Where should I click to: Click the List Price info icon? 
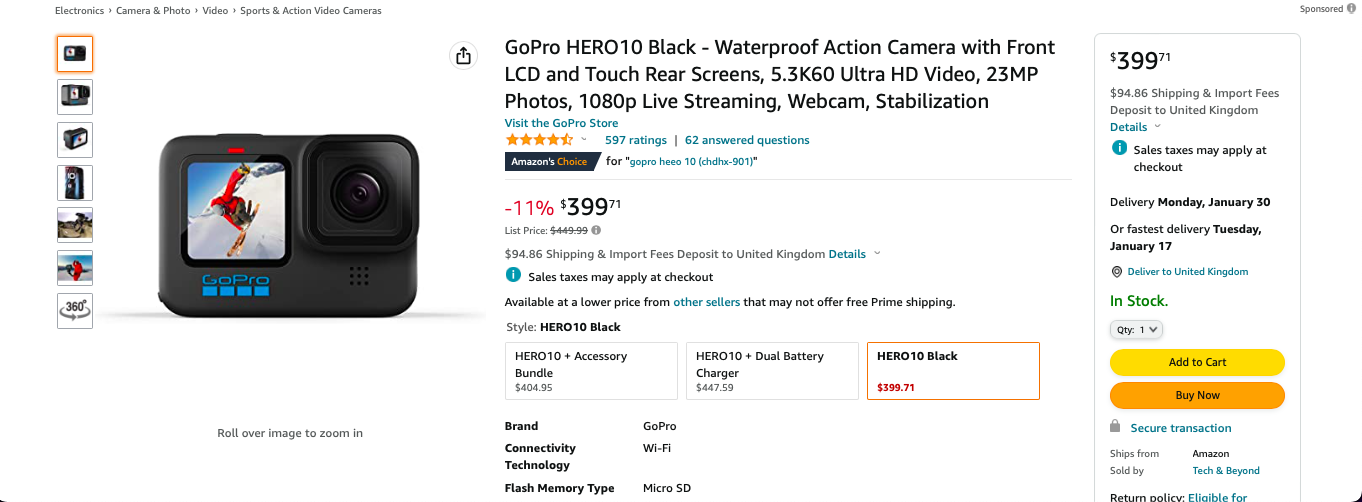[596, 230]
